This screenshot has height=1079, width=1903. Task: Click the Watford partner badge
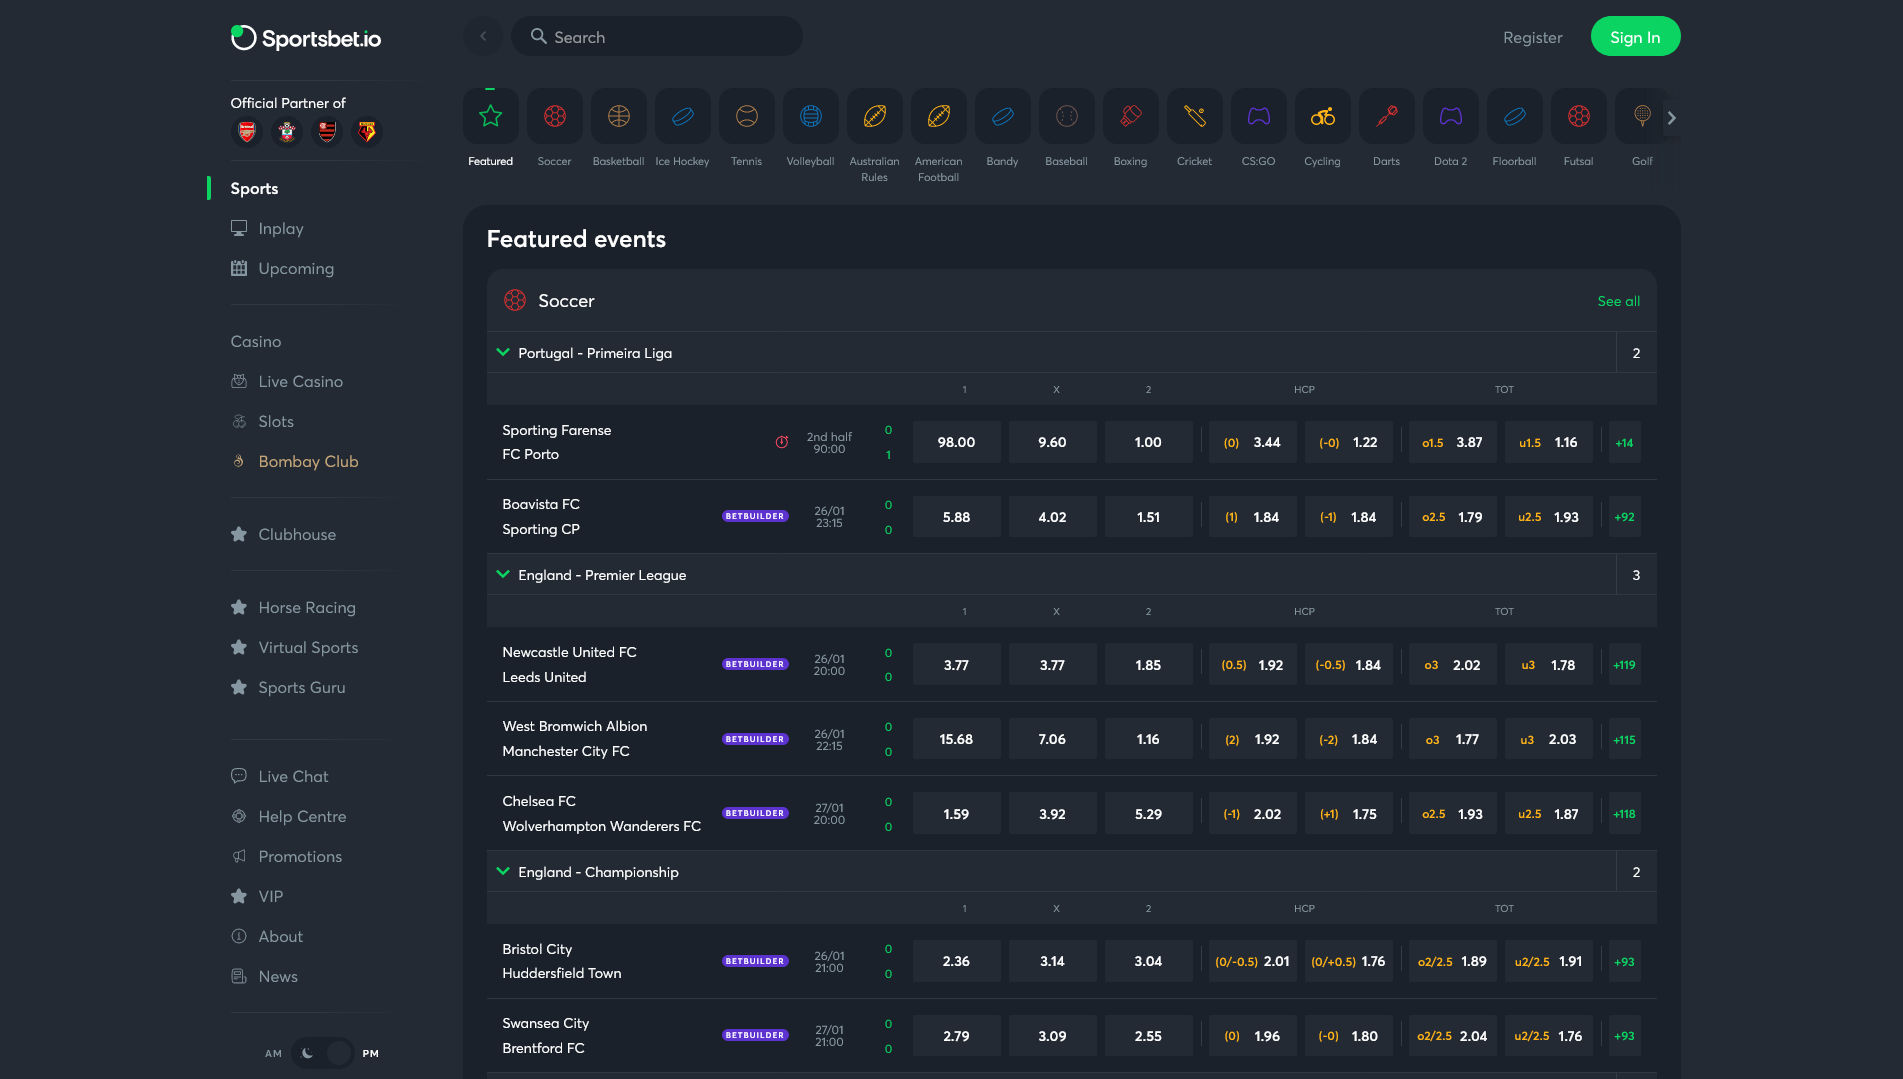click(367, 131)
